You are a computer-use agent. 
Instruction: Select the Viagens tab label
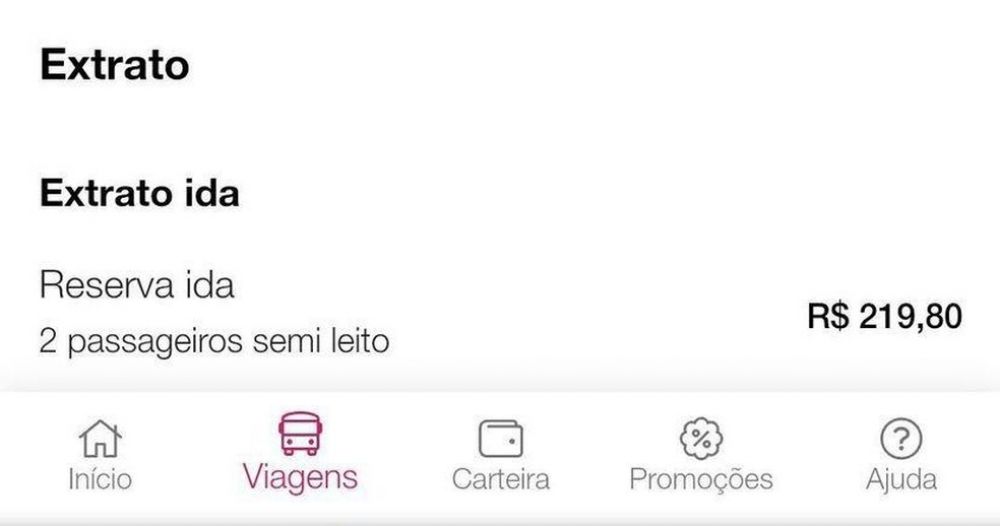(x=300, y=478)
